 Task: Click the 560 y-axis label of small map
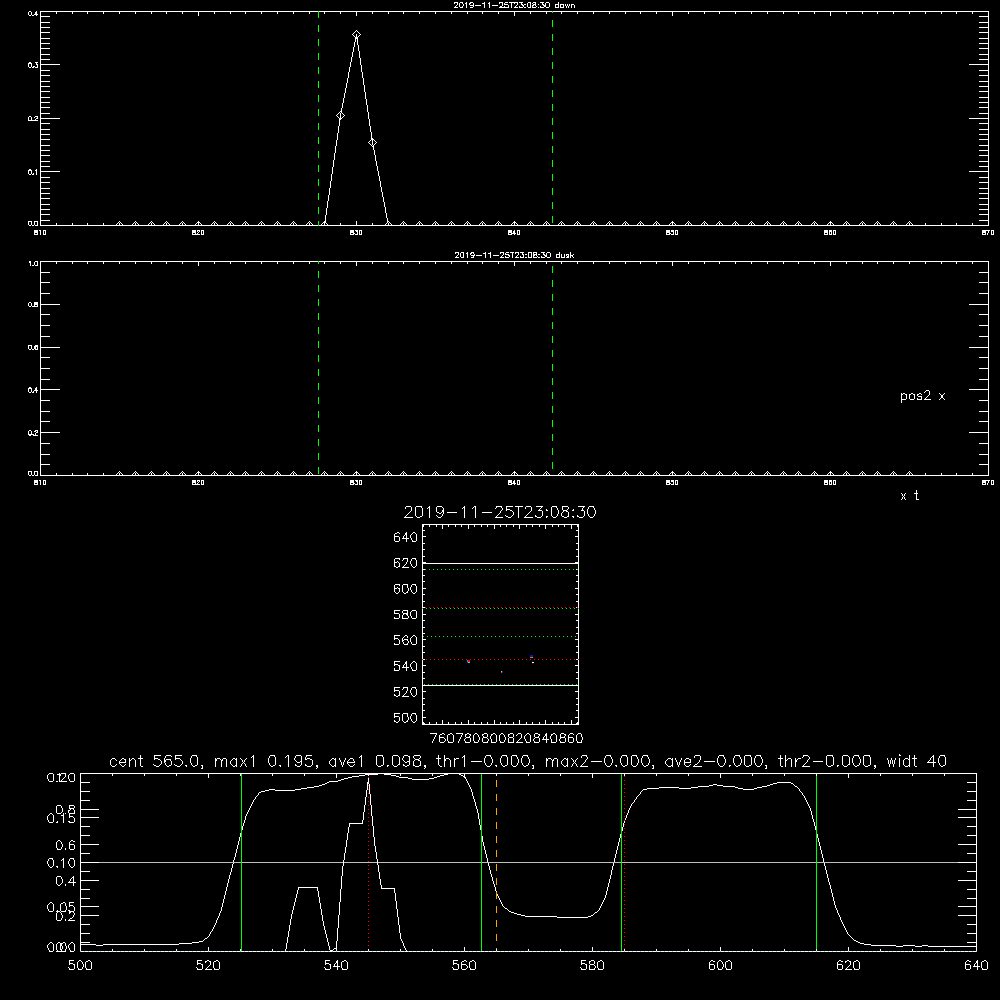click(405, 640)
